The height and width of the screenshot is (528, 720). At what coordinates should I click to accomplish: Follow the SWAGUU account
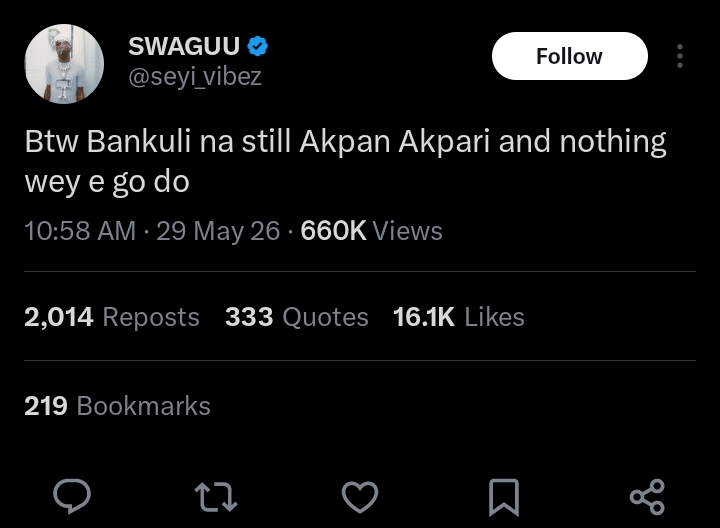(x=569, y=56)
